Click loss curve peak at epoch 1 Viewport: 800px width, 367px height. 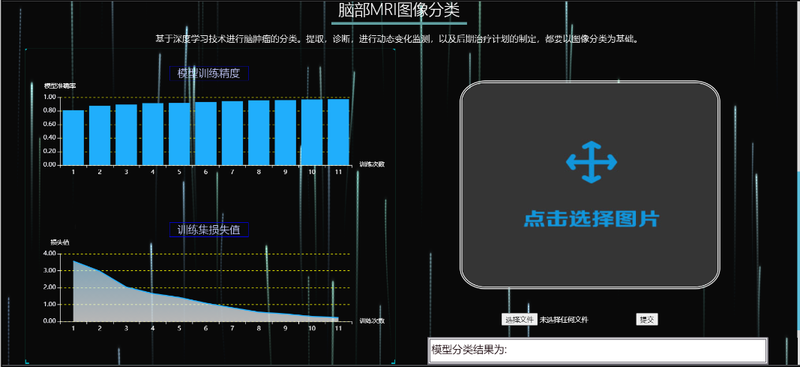click(73, 261)
